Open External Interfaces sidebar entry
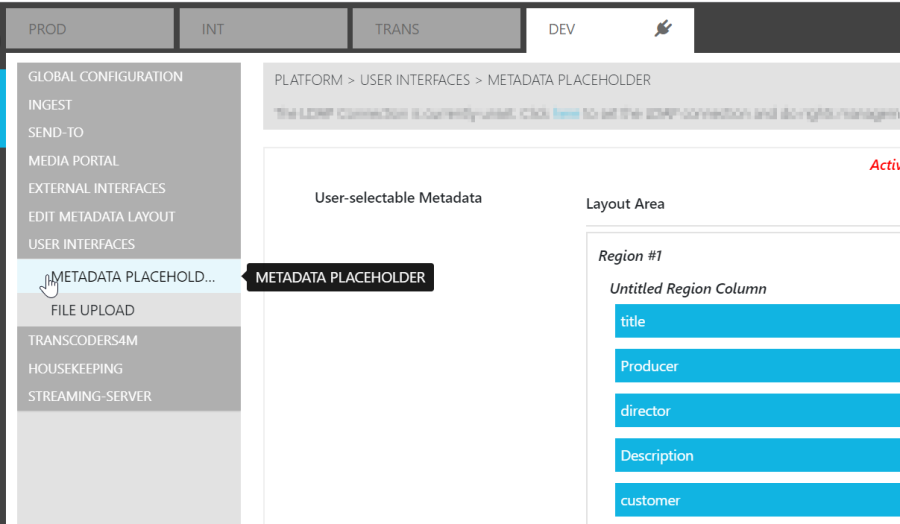The width and height of the screenshot is (900, 524). pos(97,189)
